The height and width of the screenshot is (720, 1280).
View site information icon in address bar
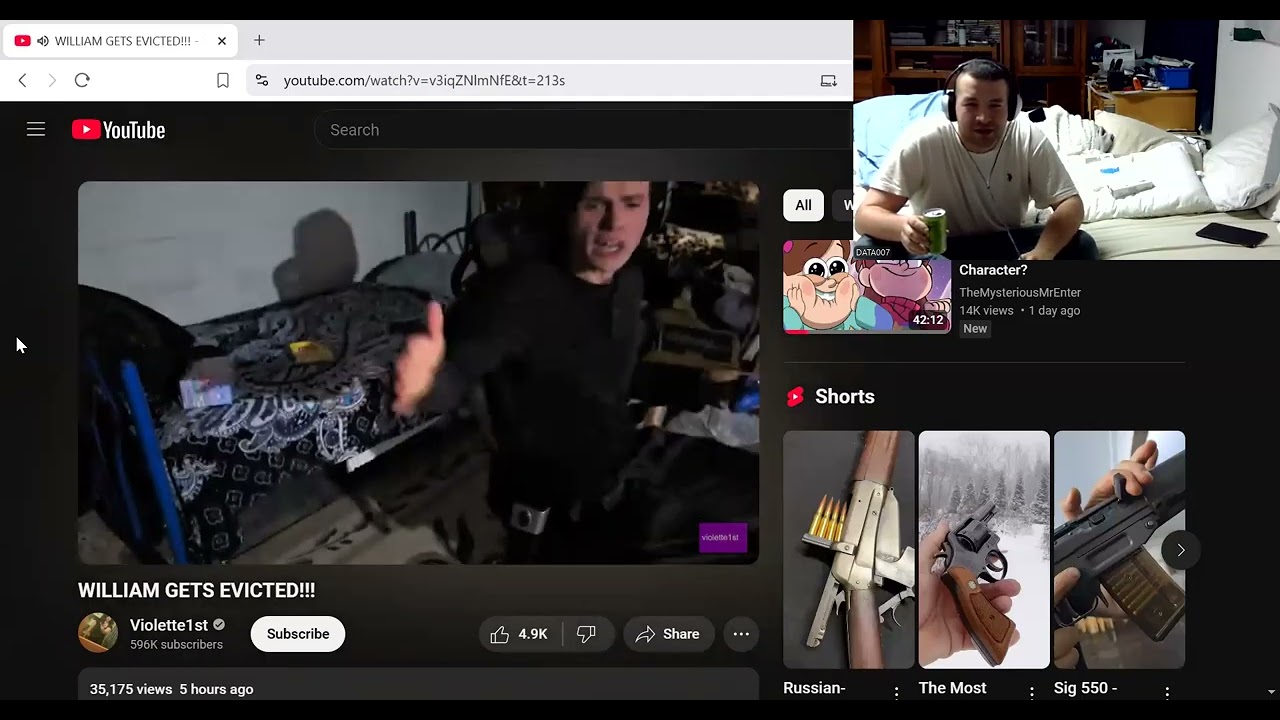pyautogui.click(x=261, y=80)
